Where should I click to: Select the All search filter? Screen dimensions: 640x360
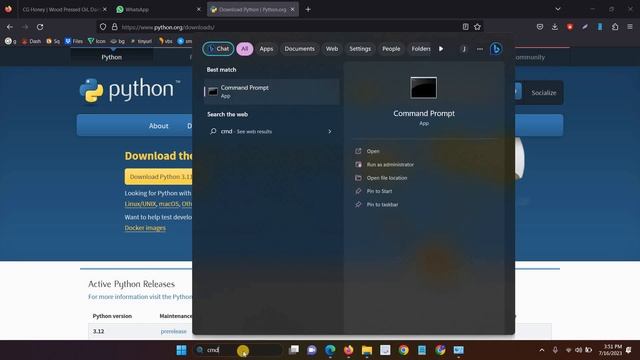pos(244,49)
